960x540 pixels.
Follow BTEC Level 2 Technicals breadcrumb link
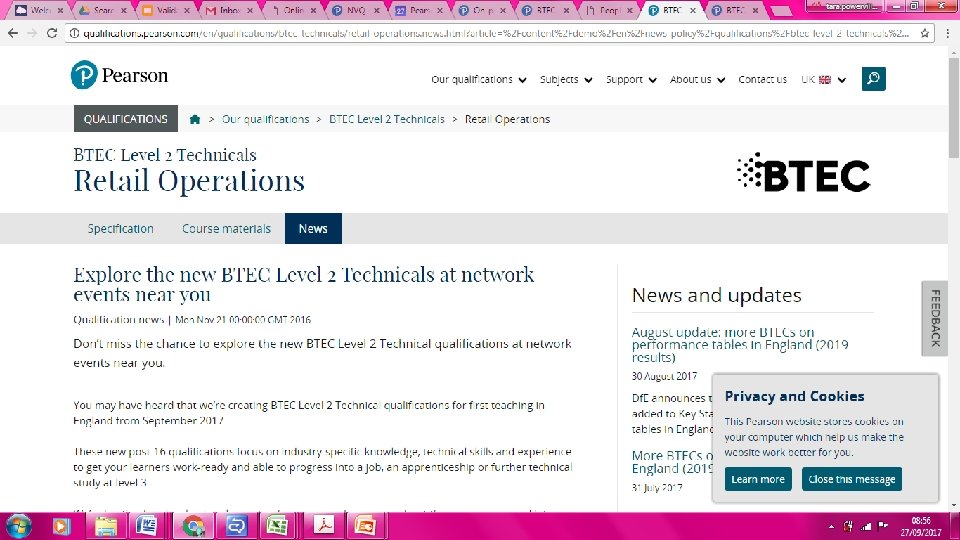(386, 119)
